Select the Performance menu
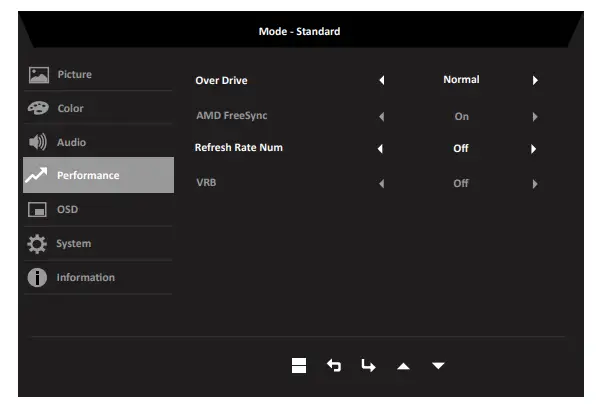 pyautogui.click(x=98, y=175)
